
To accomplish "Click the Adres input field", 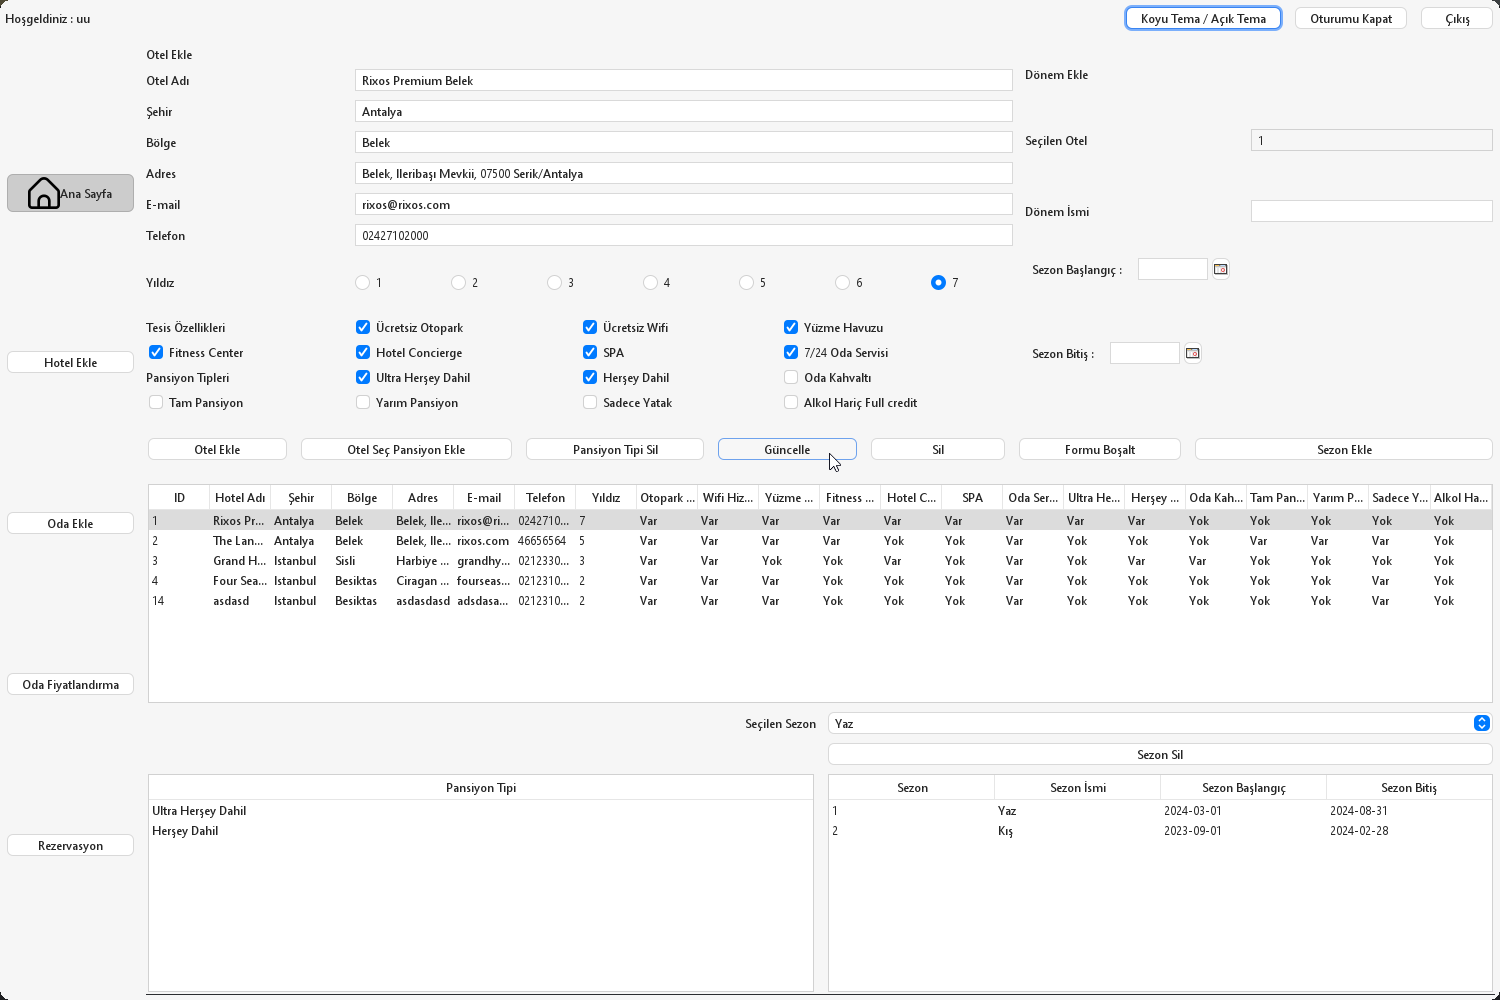I will (x=683, y=173).
